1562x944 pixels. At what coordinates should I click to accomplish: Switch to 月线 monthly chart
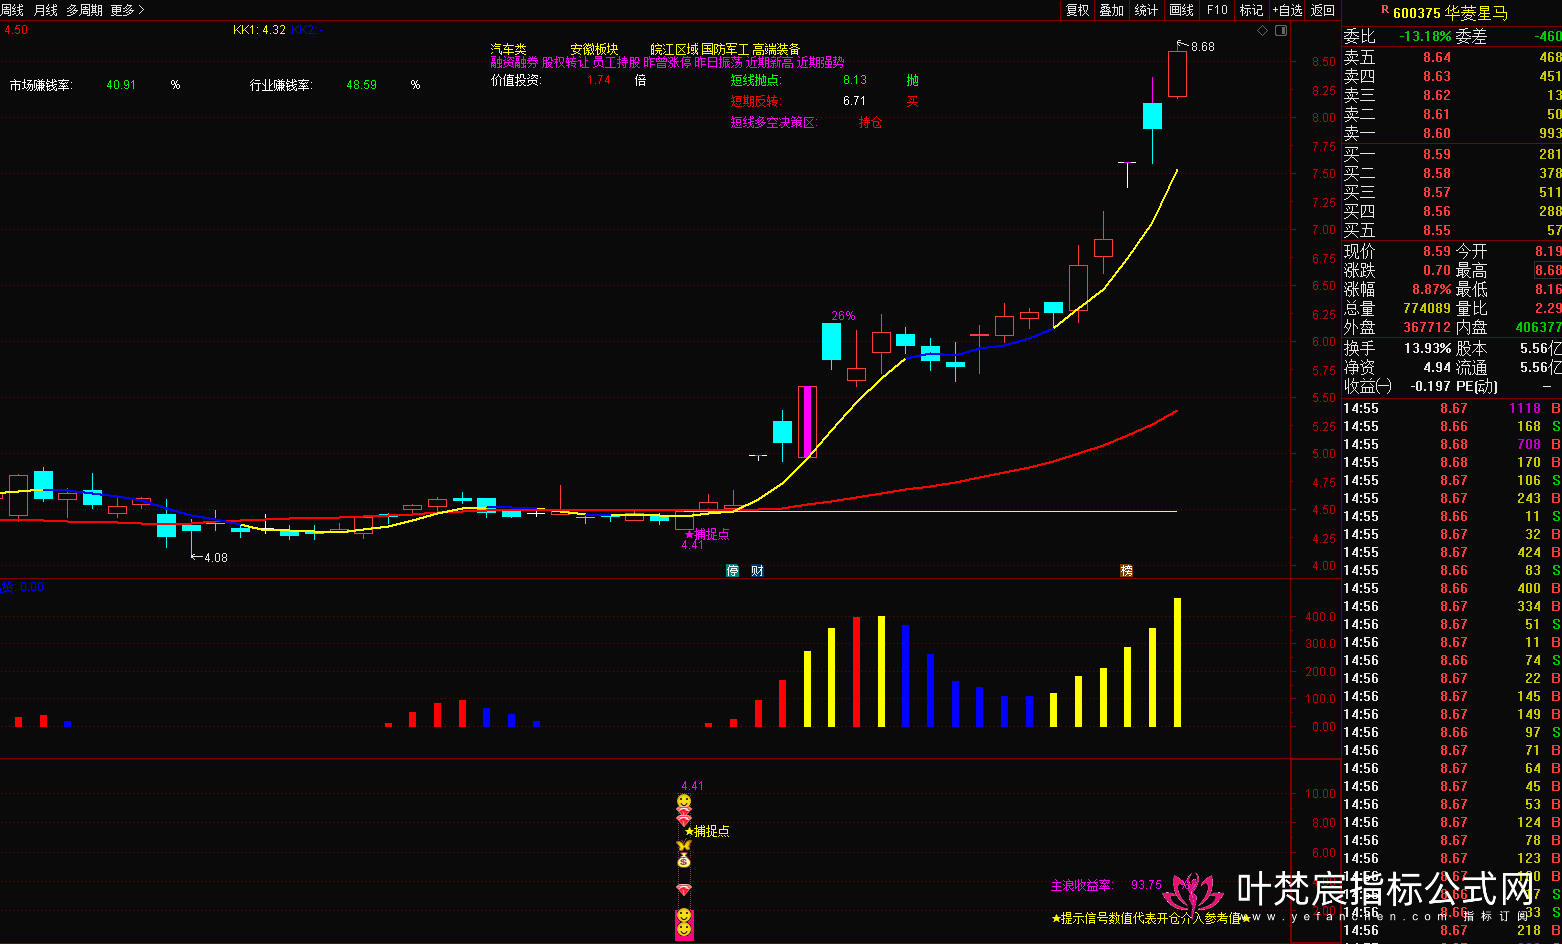pos(45,10)
